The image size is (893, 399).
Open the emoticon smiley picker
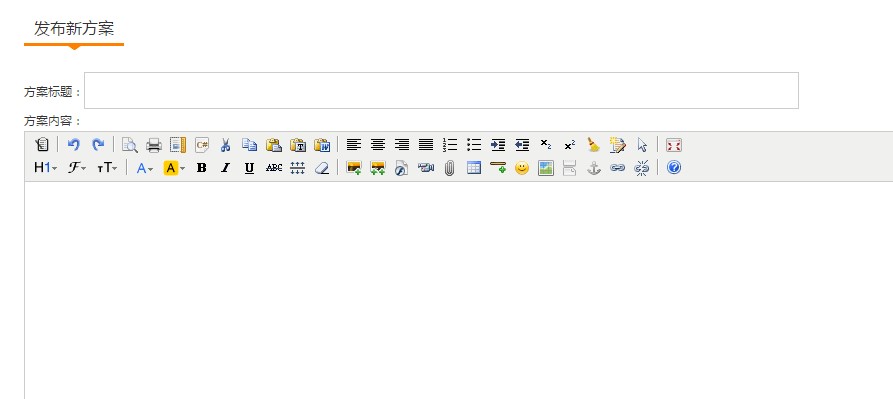[x=522, y=168]
